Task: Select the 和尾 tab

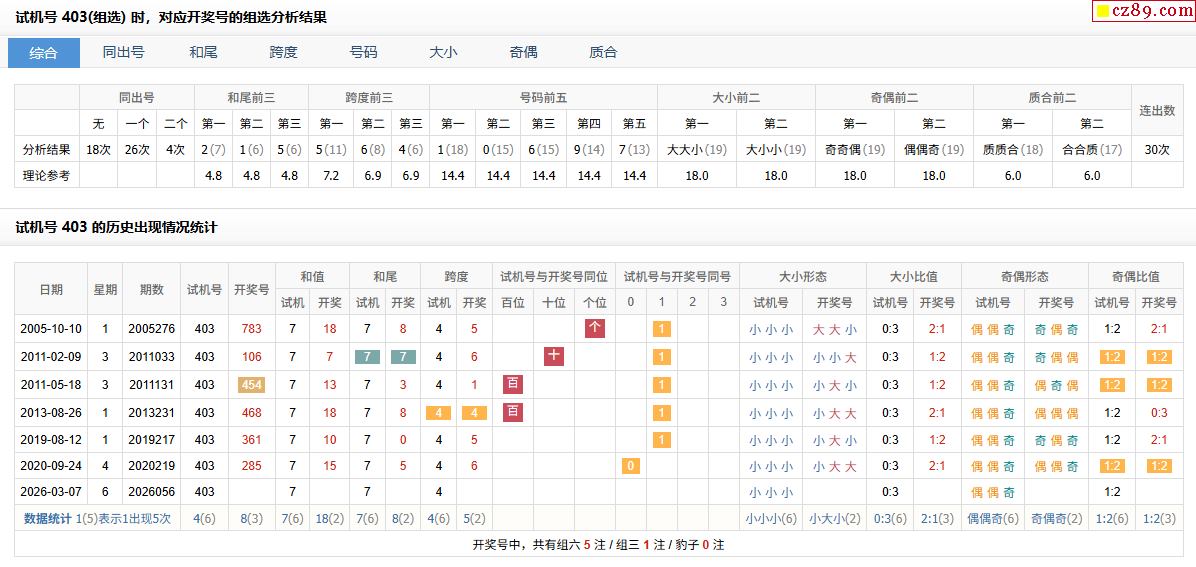Action: point(204,53)
